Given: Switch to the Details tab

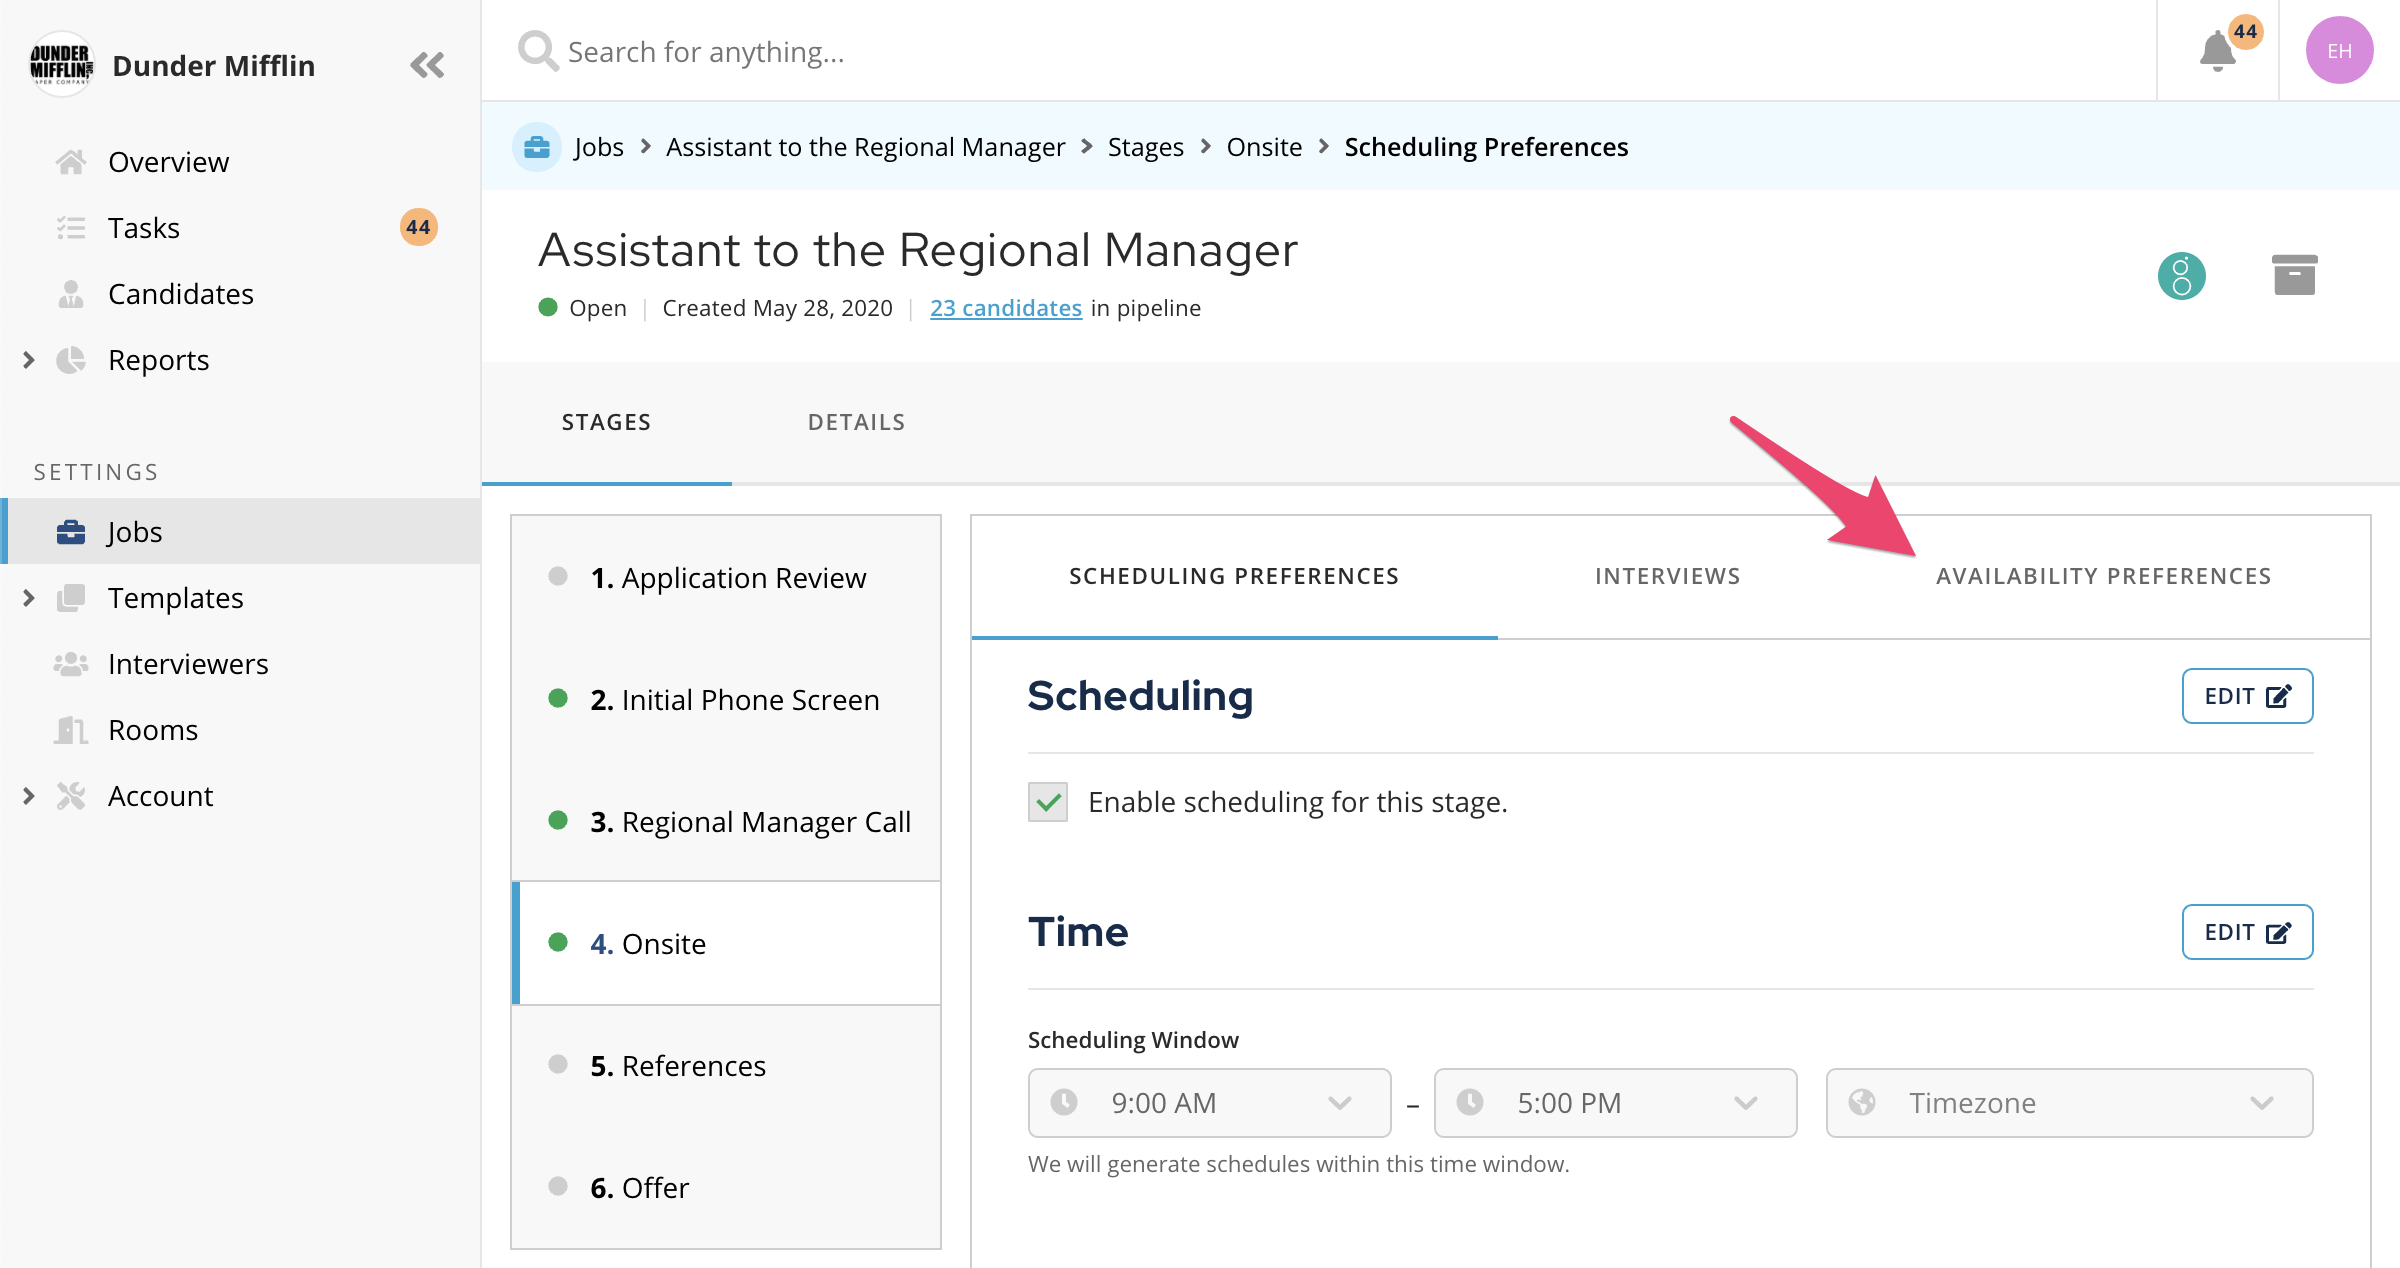Looking at the screenshot, I should 856,422.
